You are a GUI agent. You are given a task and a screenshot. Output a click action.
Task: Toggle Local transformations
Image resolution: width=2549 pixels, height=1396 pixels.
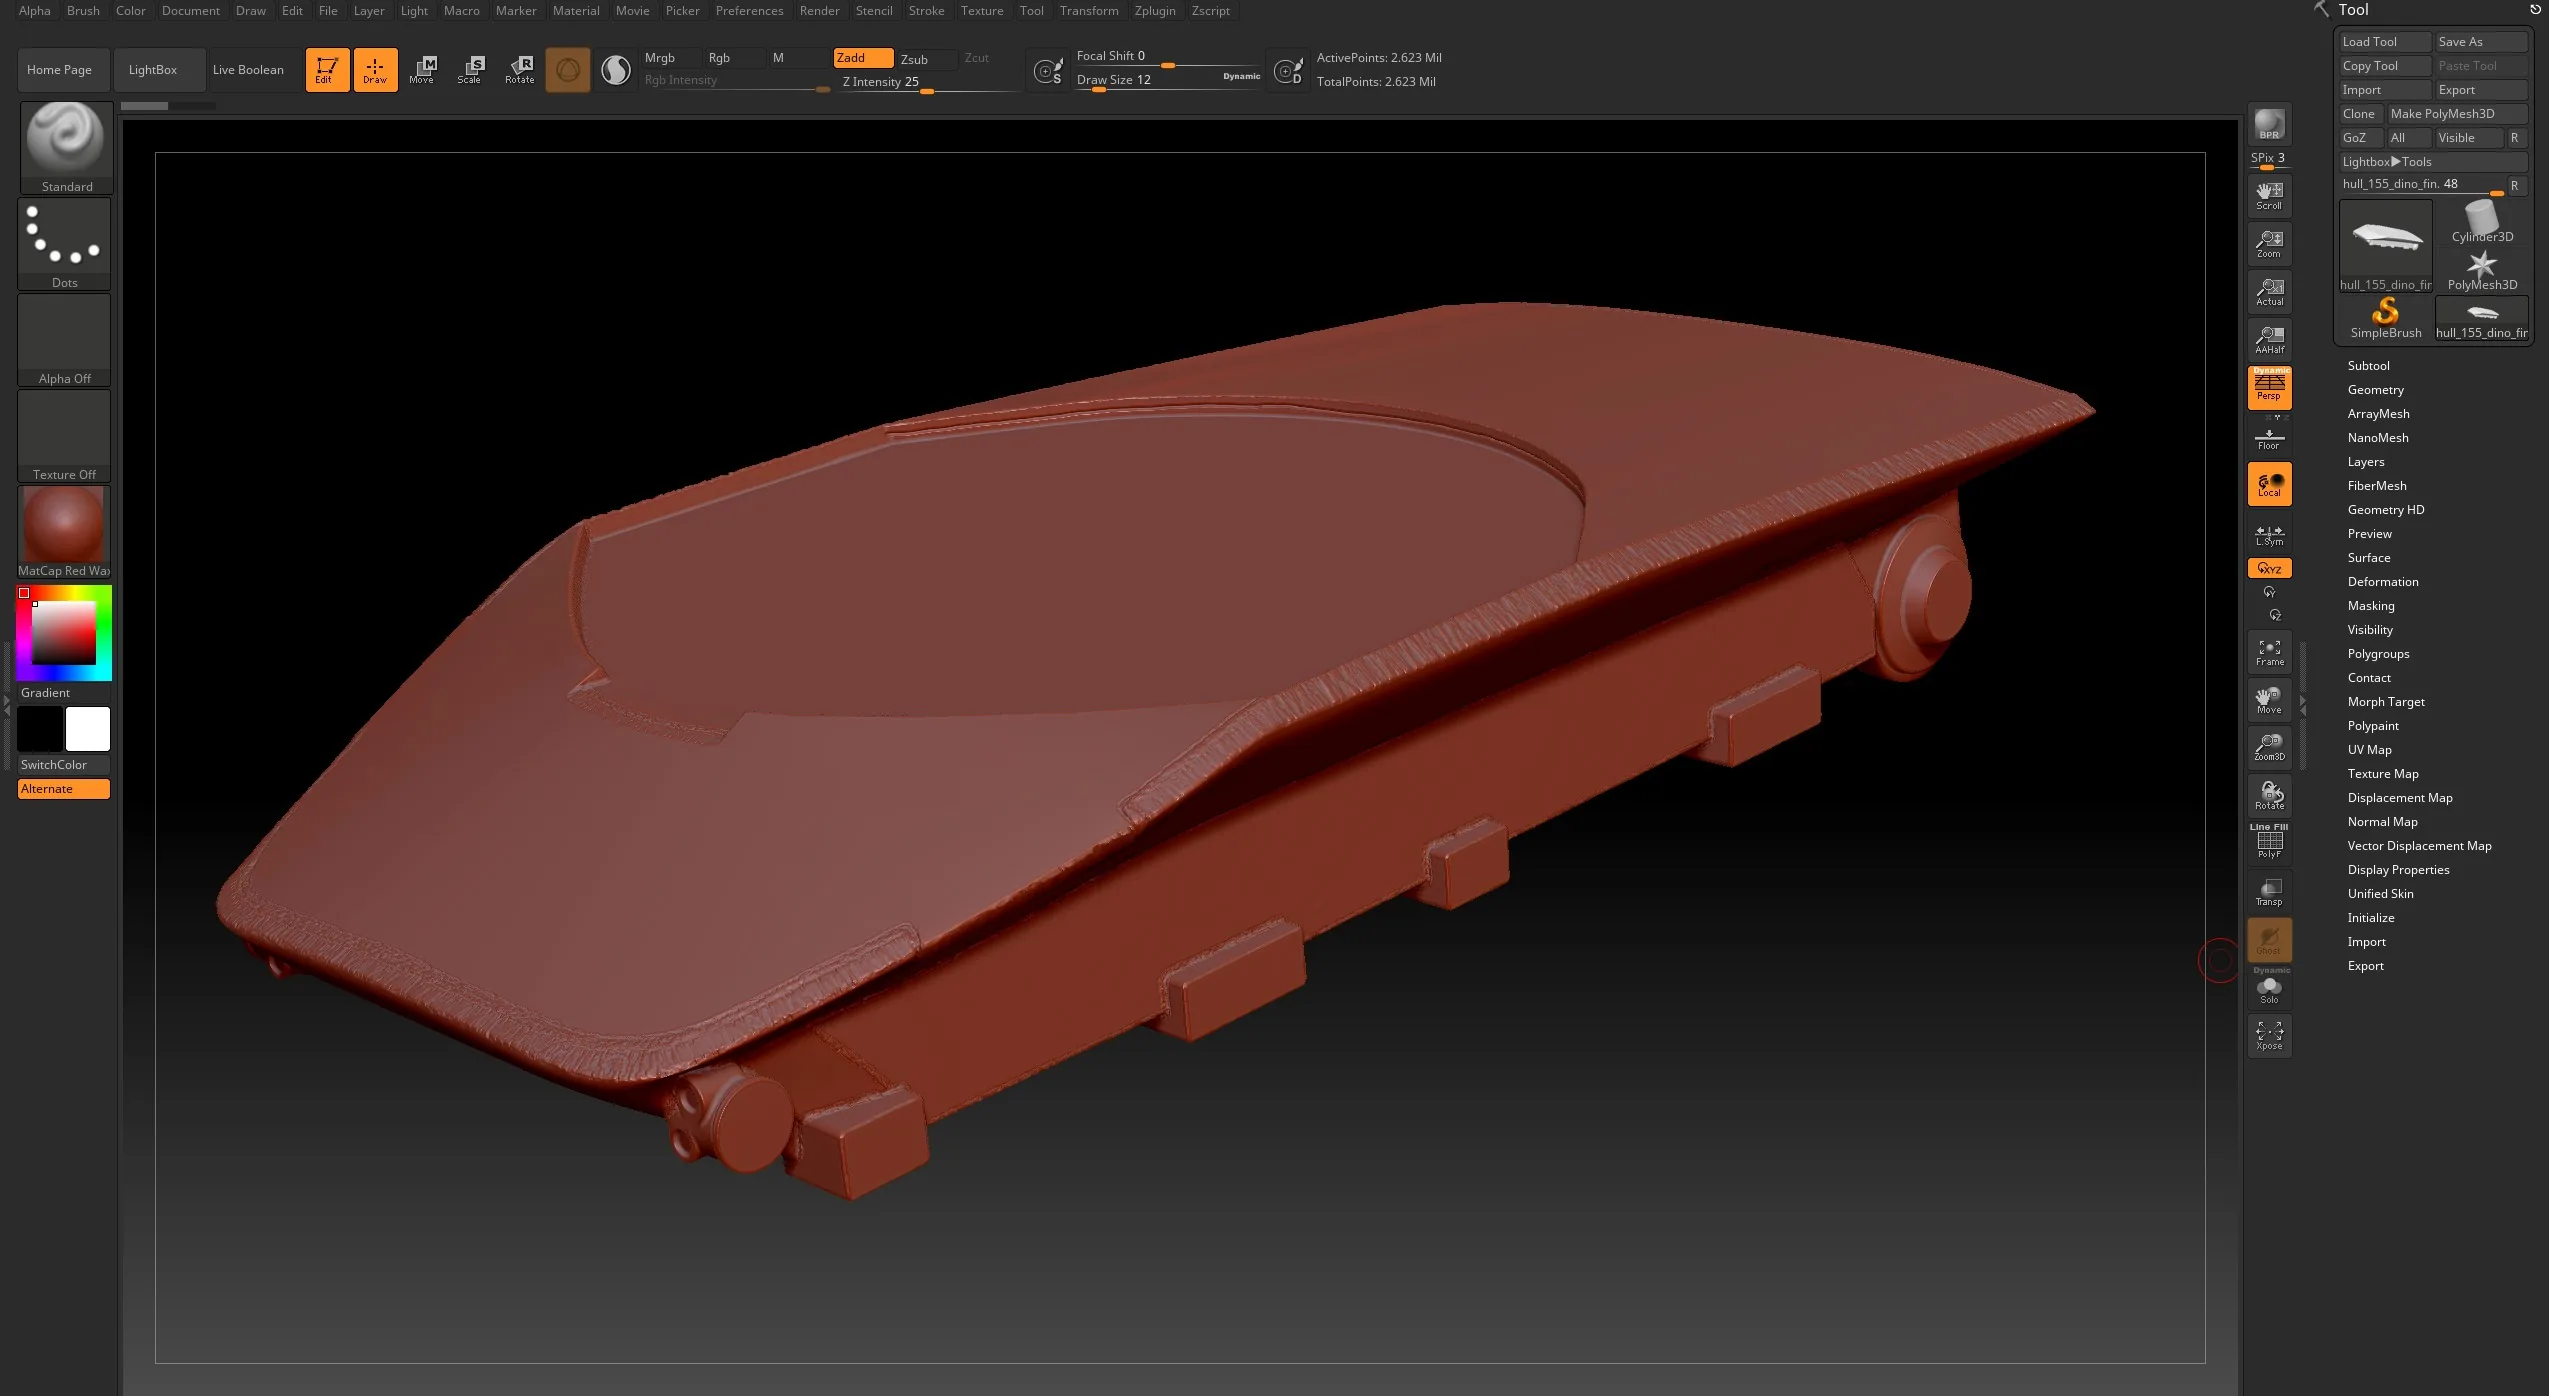[x=2269, y=485]
